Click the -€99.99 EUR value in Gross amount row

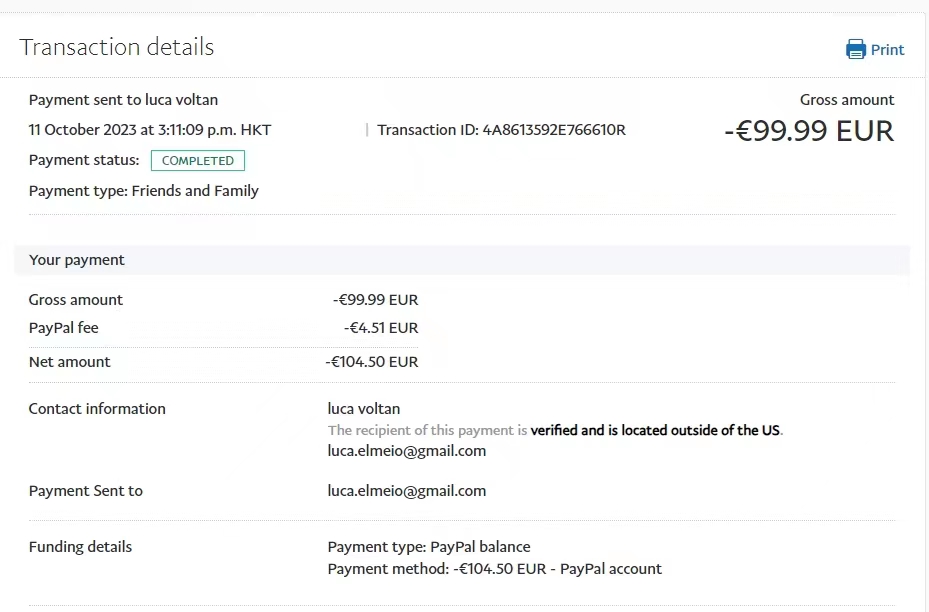pyautogui.click(x=376, y=300)
